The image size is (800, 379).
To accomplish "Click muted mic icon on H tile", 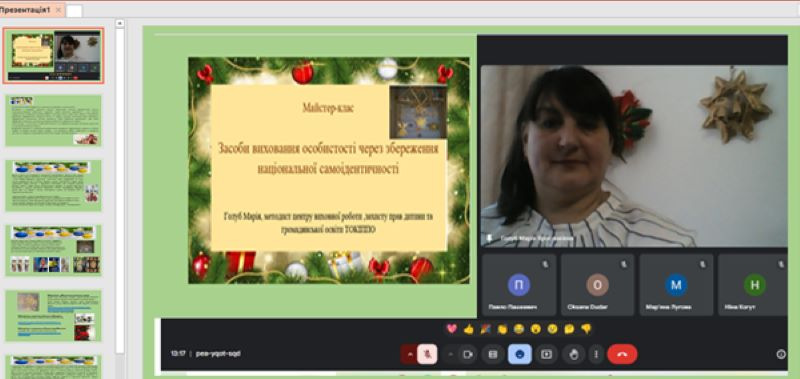I will (x=781, y=264).
